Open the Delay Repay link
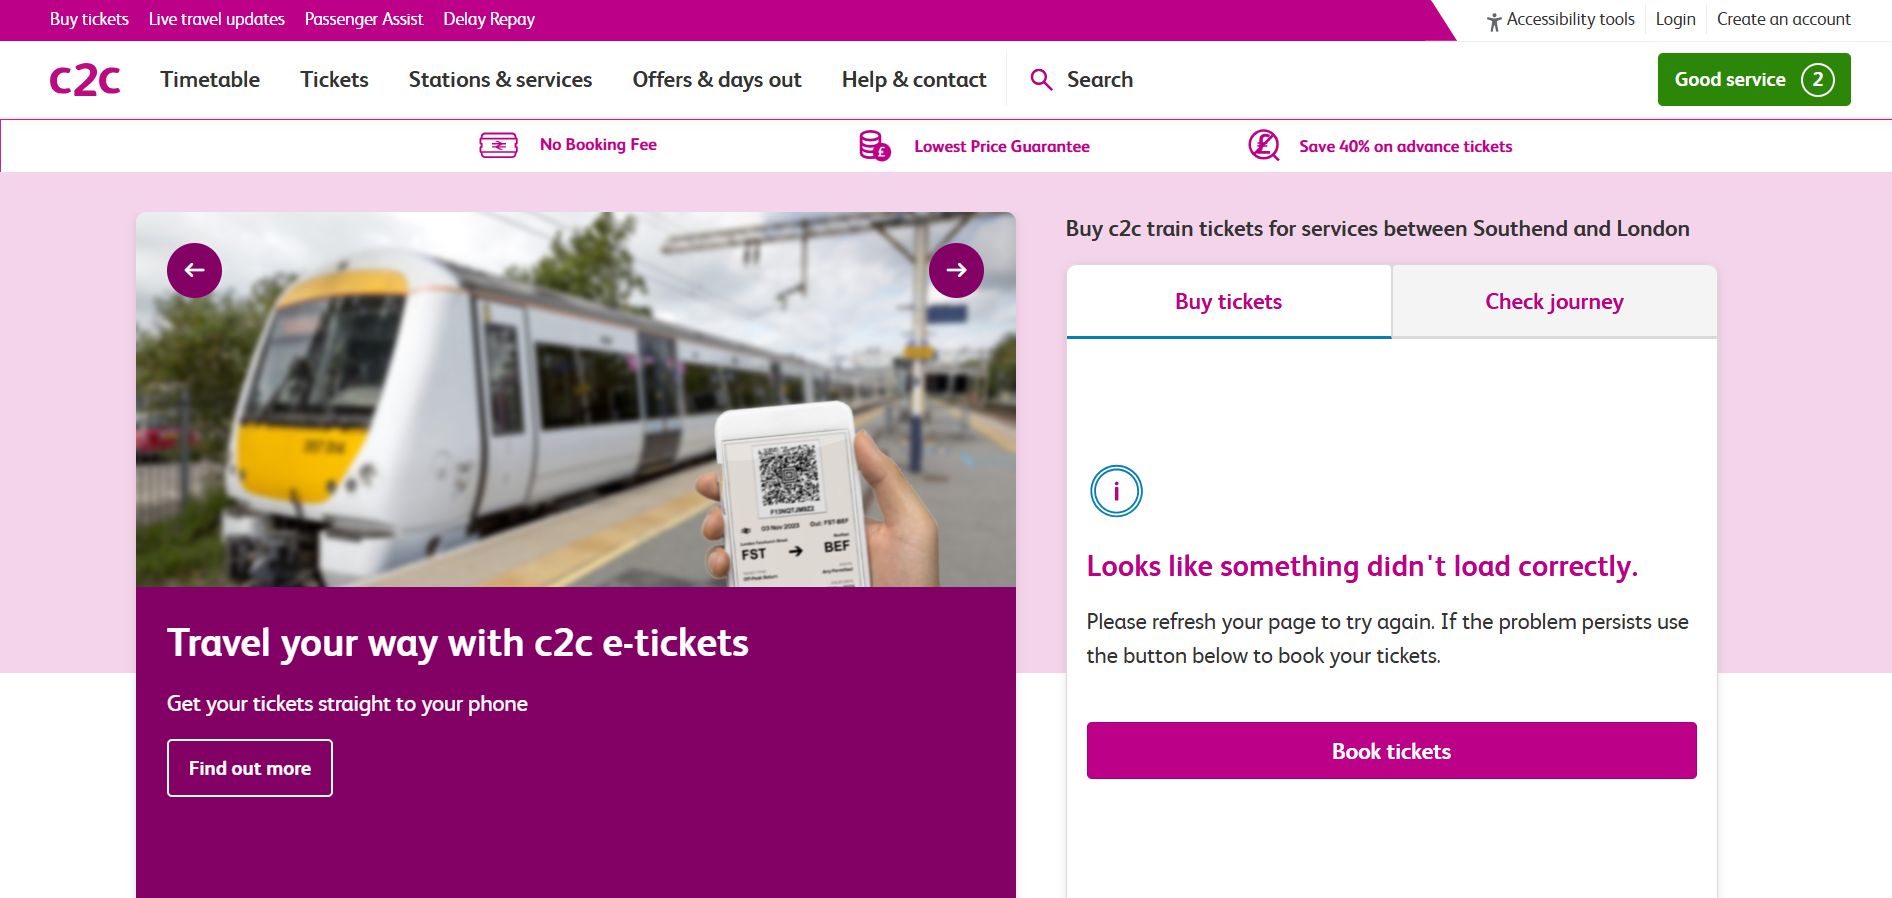1892x898 pixels. coord(489,19)
